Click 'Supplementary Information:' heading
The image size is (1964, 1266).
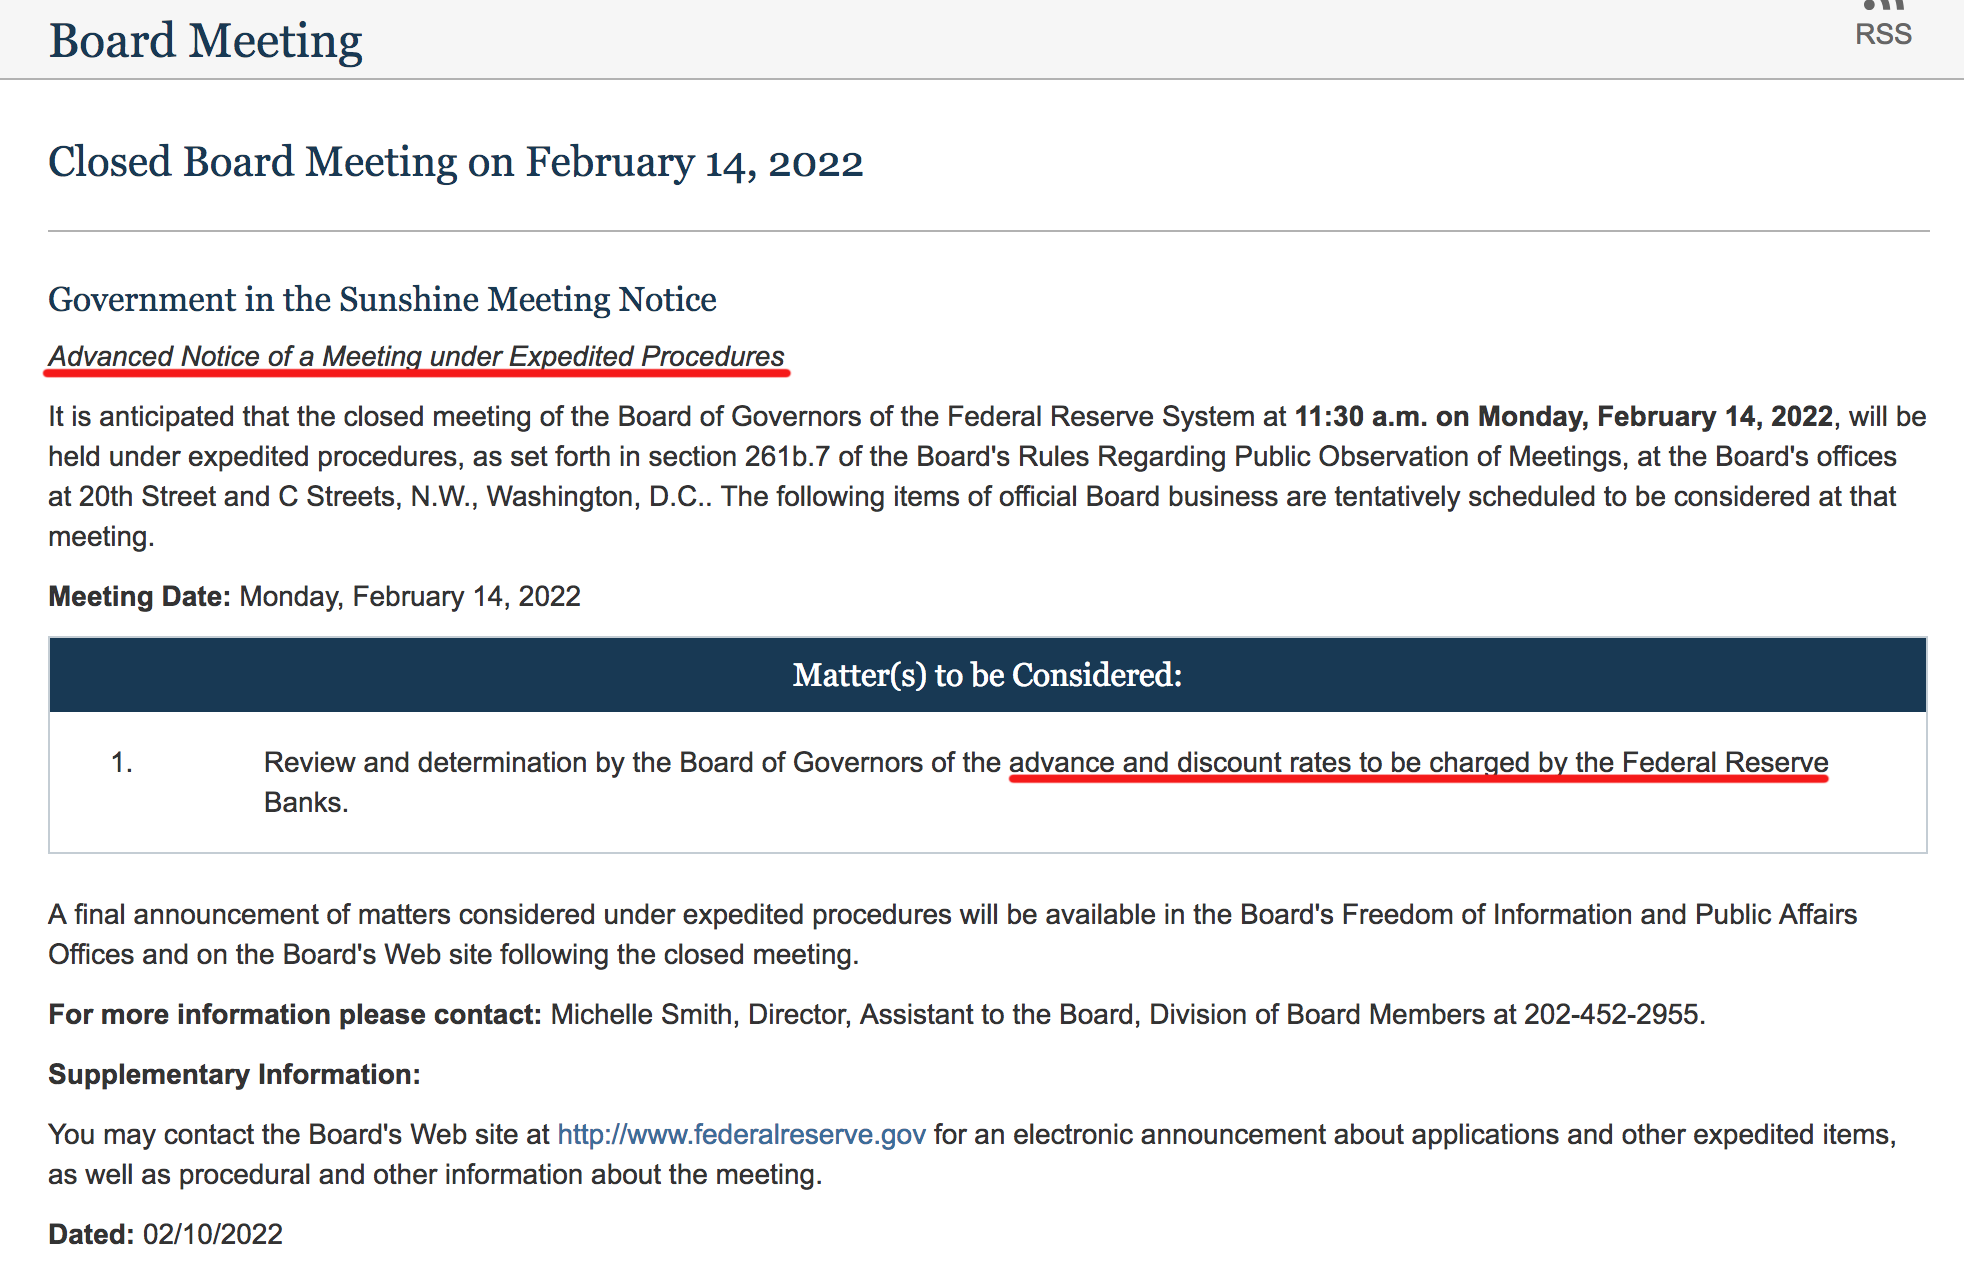pyautogui.click(x=234, y=1074)
